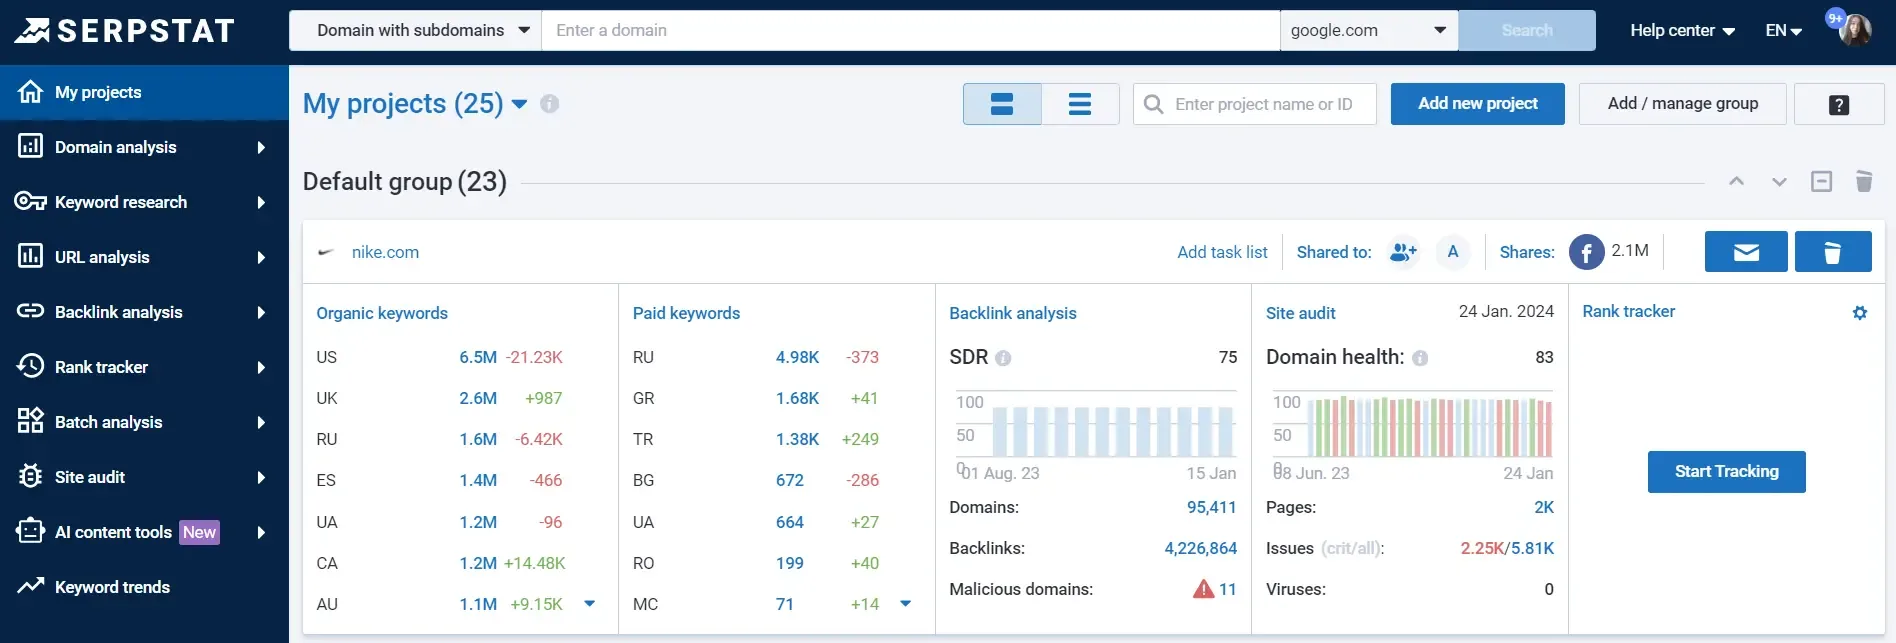Click Add task list link

coord(1222,252)
